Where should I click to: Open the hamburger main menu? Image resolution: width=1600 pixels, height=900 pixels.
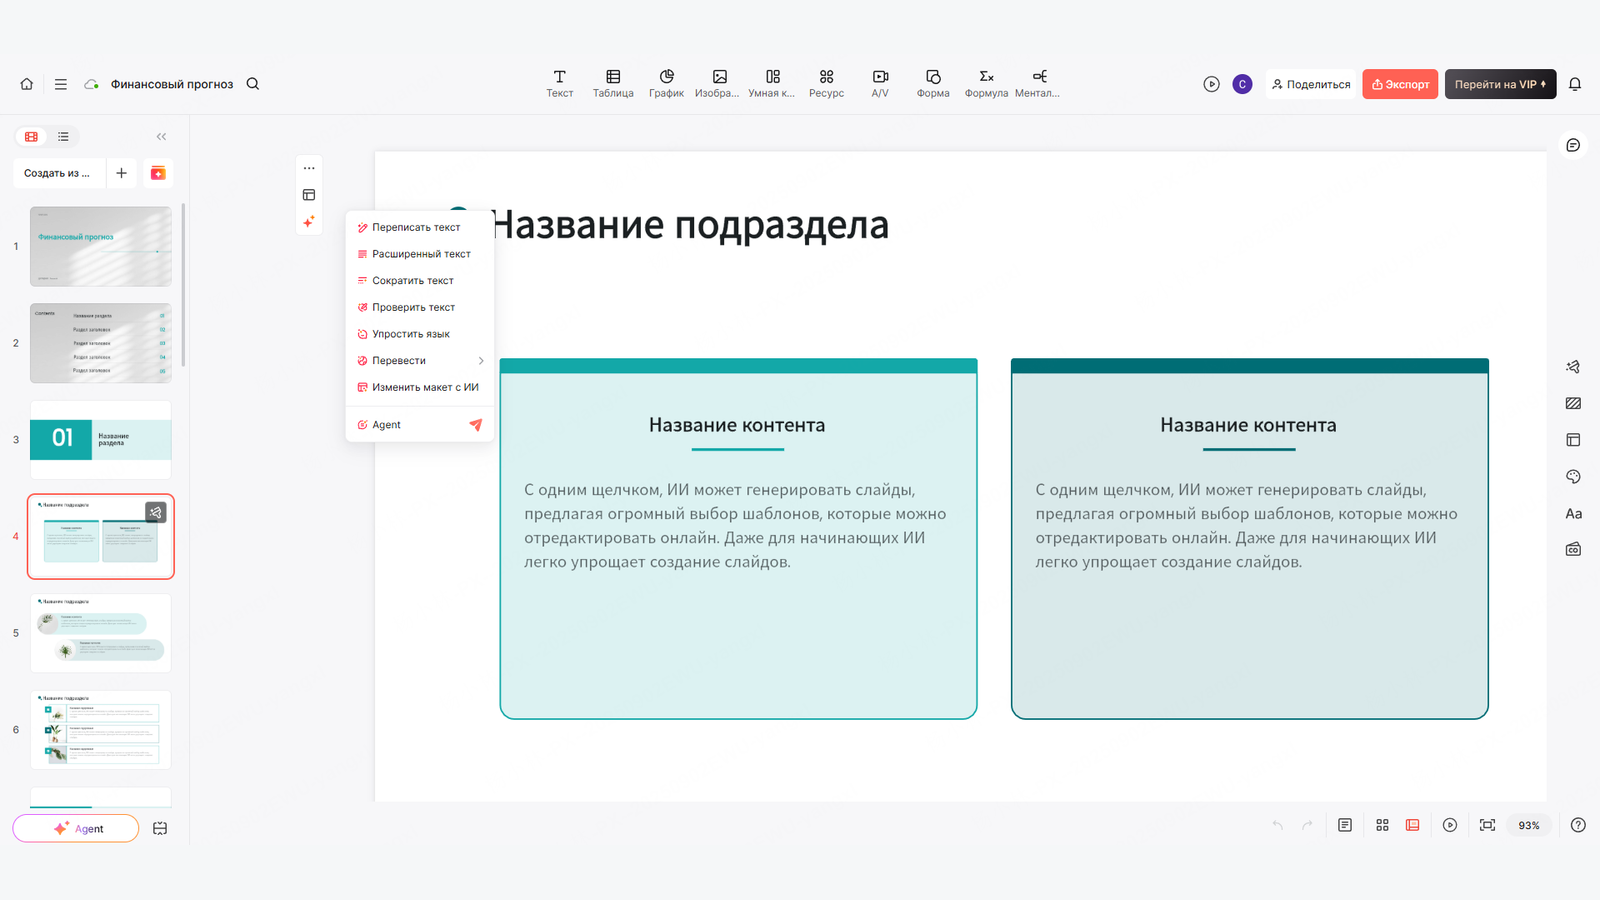point(61,84)
